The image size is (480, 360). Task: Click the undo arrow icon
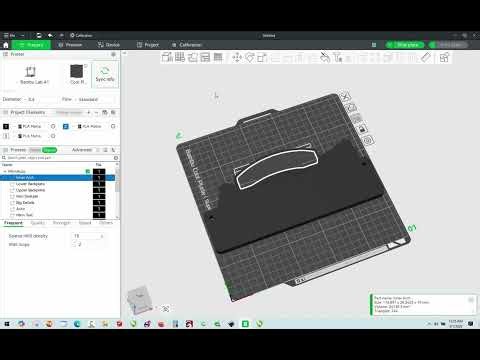(x=50, y=35)
